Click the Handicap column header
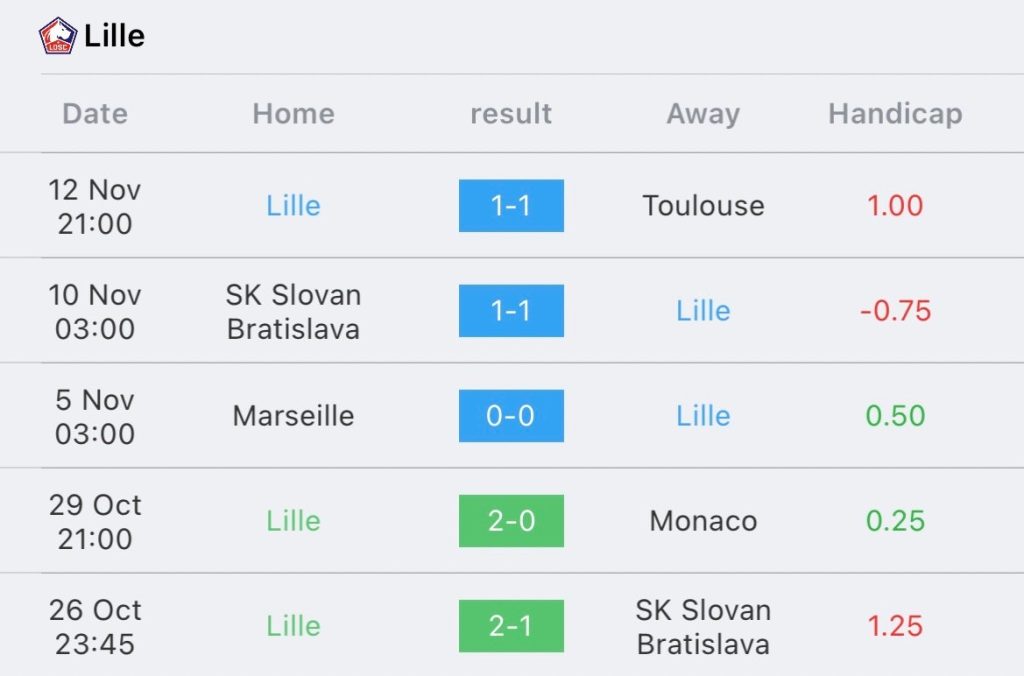 [895, 114]
